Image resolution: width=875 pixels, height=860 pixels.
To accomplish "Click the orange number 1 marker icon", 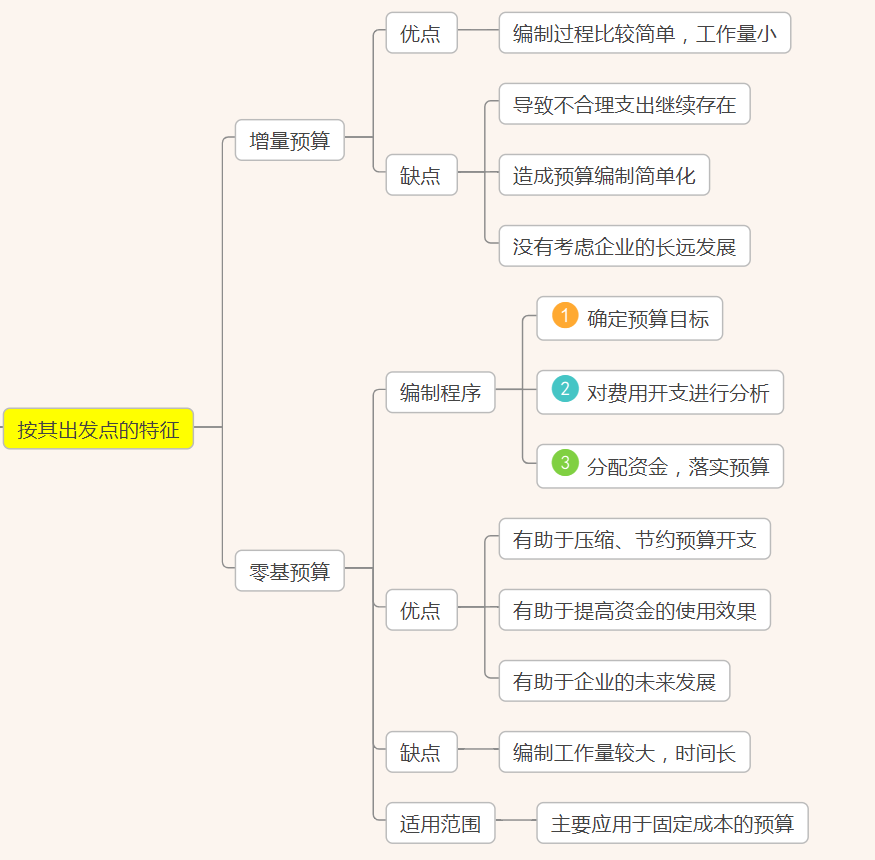I will 565,316.
